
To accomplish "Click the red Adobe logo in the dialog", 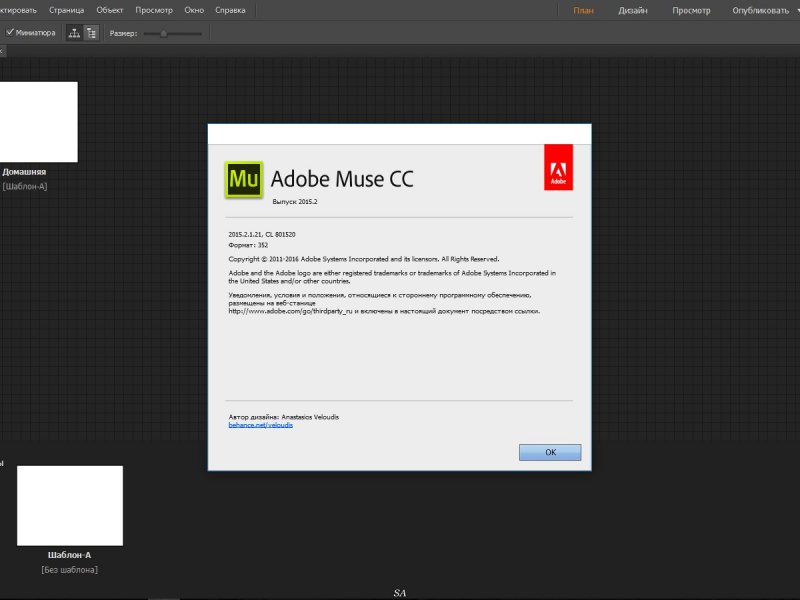I will coord(558,167).
